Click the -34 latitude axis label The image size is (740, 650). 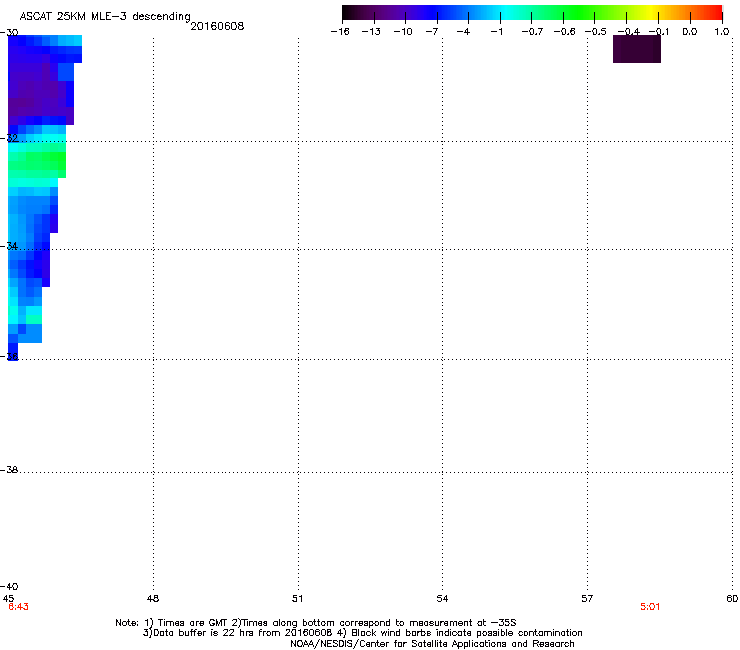point(9,246)
